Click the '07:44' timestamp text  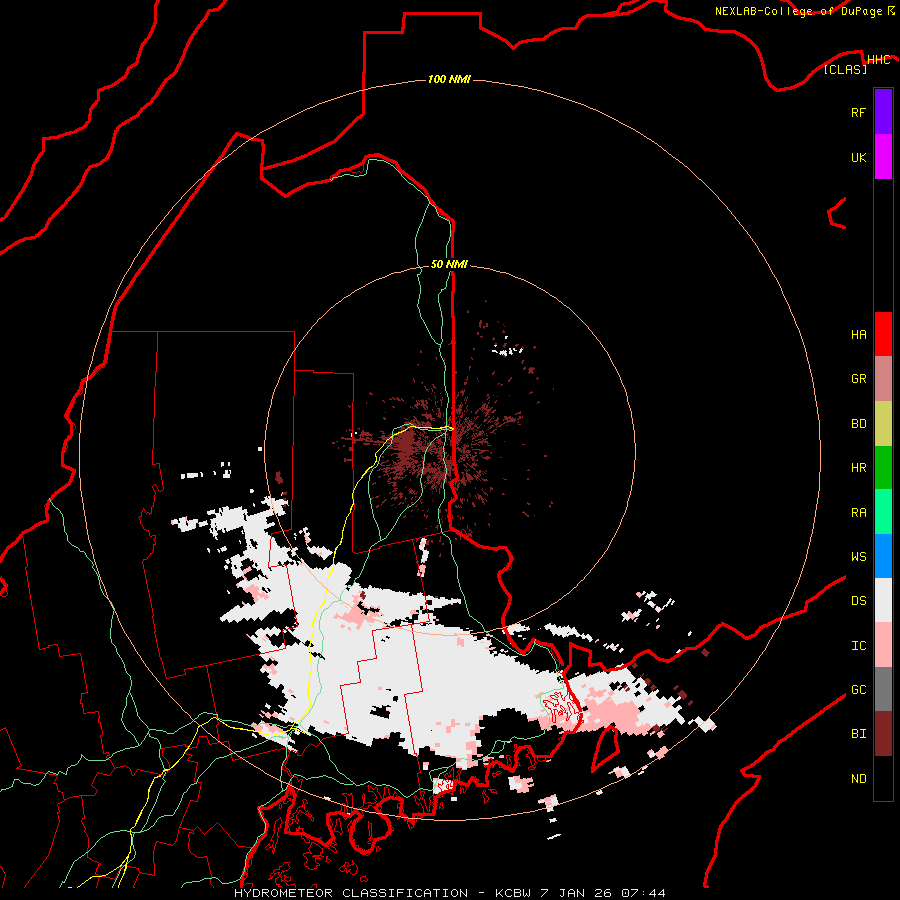(643, 893)
